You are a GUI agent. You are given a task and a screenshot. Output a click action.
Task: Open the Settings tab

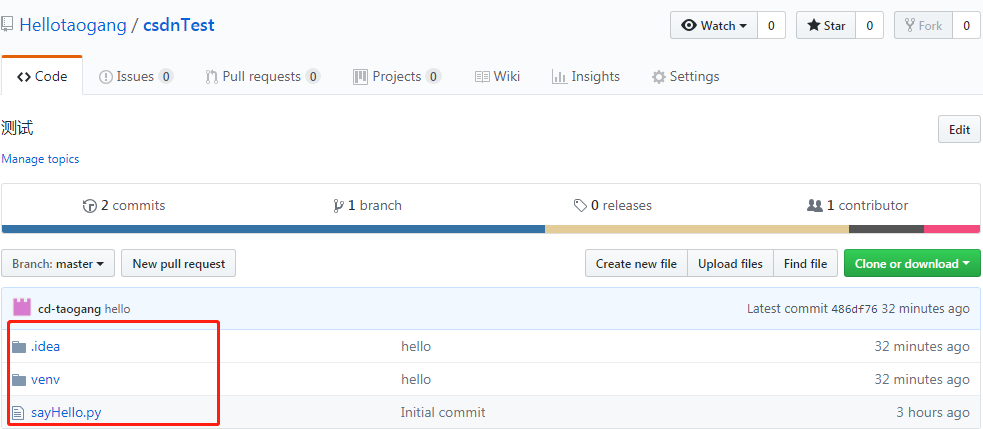(x=685, y=77)
